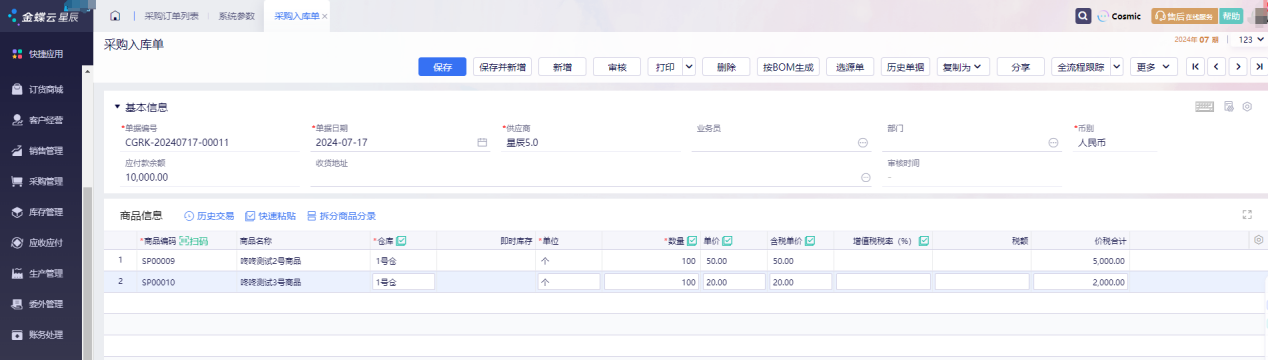Open the 快速粘贴 link
The height and width of the screenshot is (360, 1268).
click(271, 215)
